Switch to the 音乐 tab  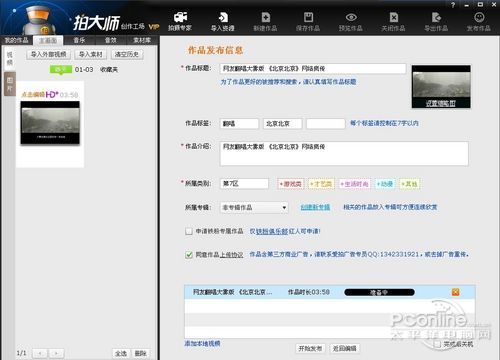coord(79,40)
